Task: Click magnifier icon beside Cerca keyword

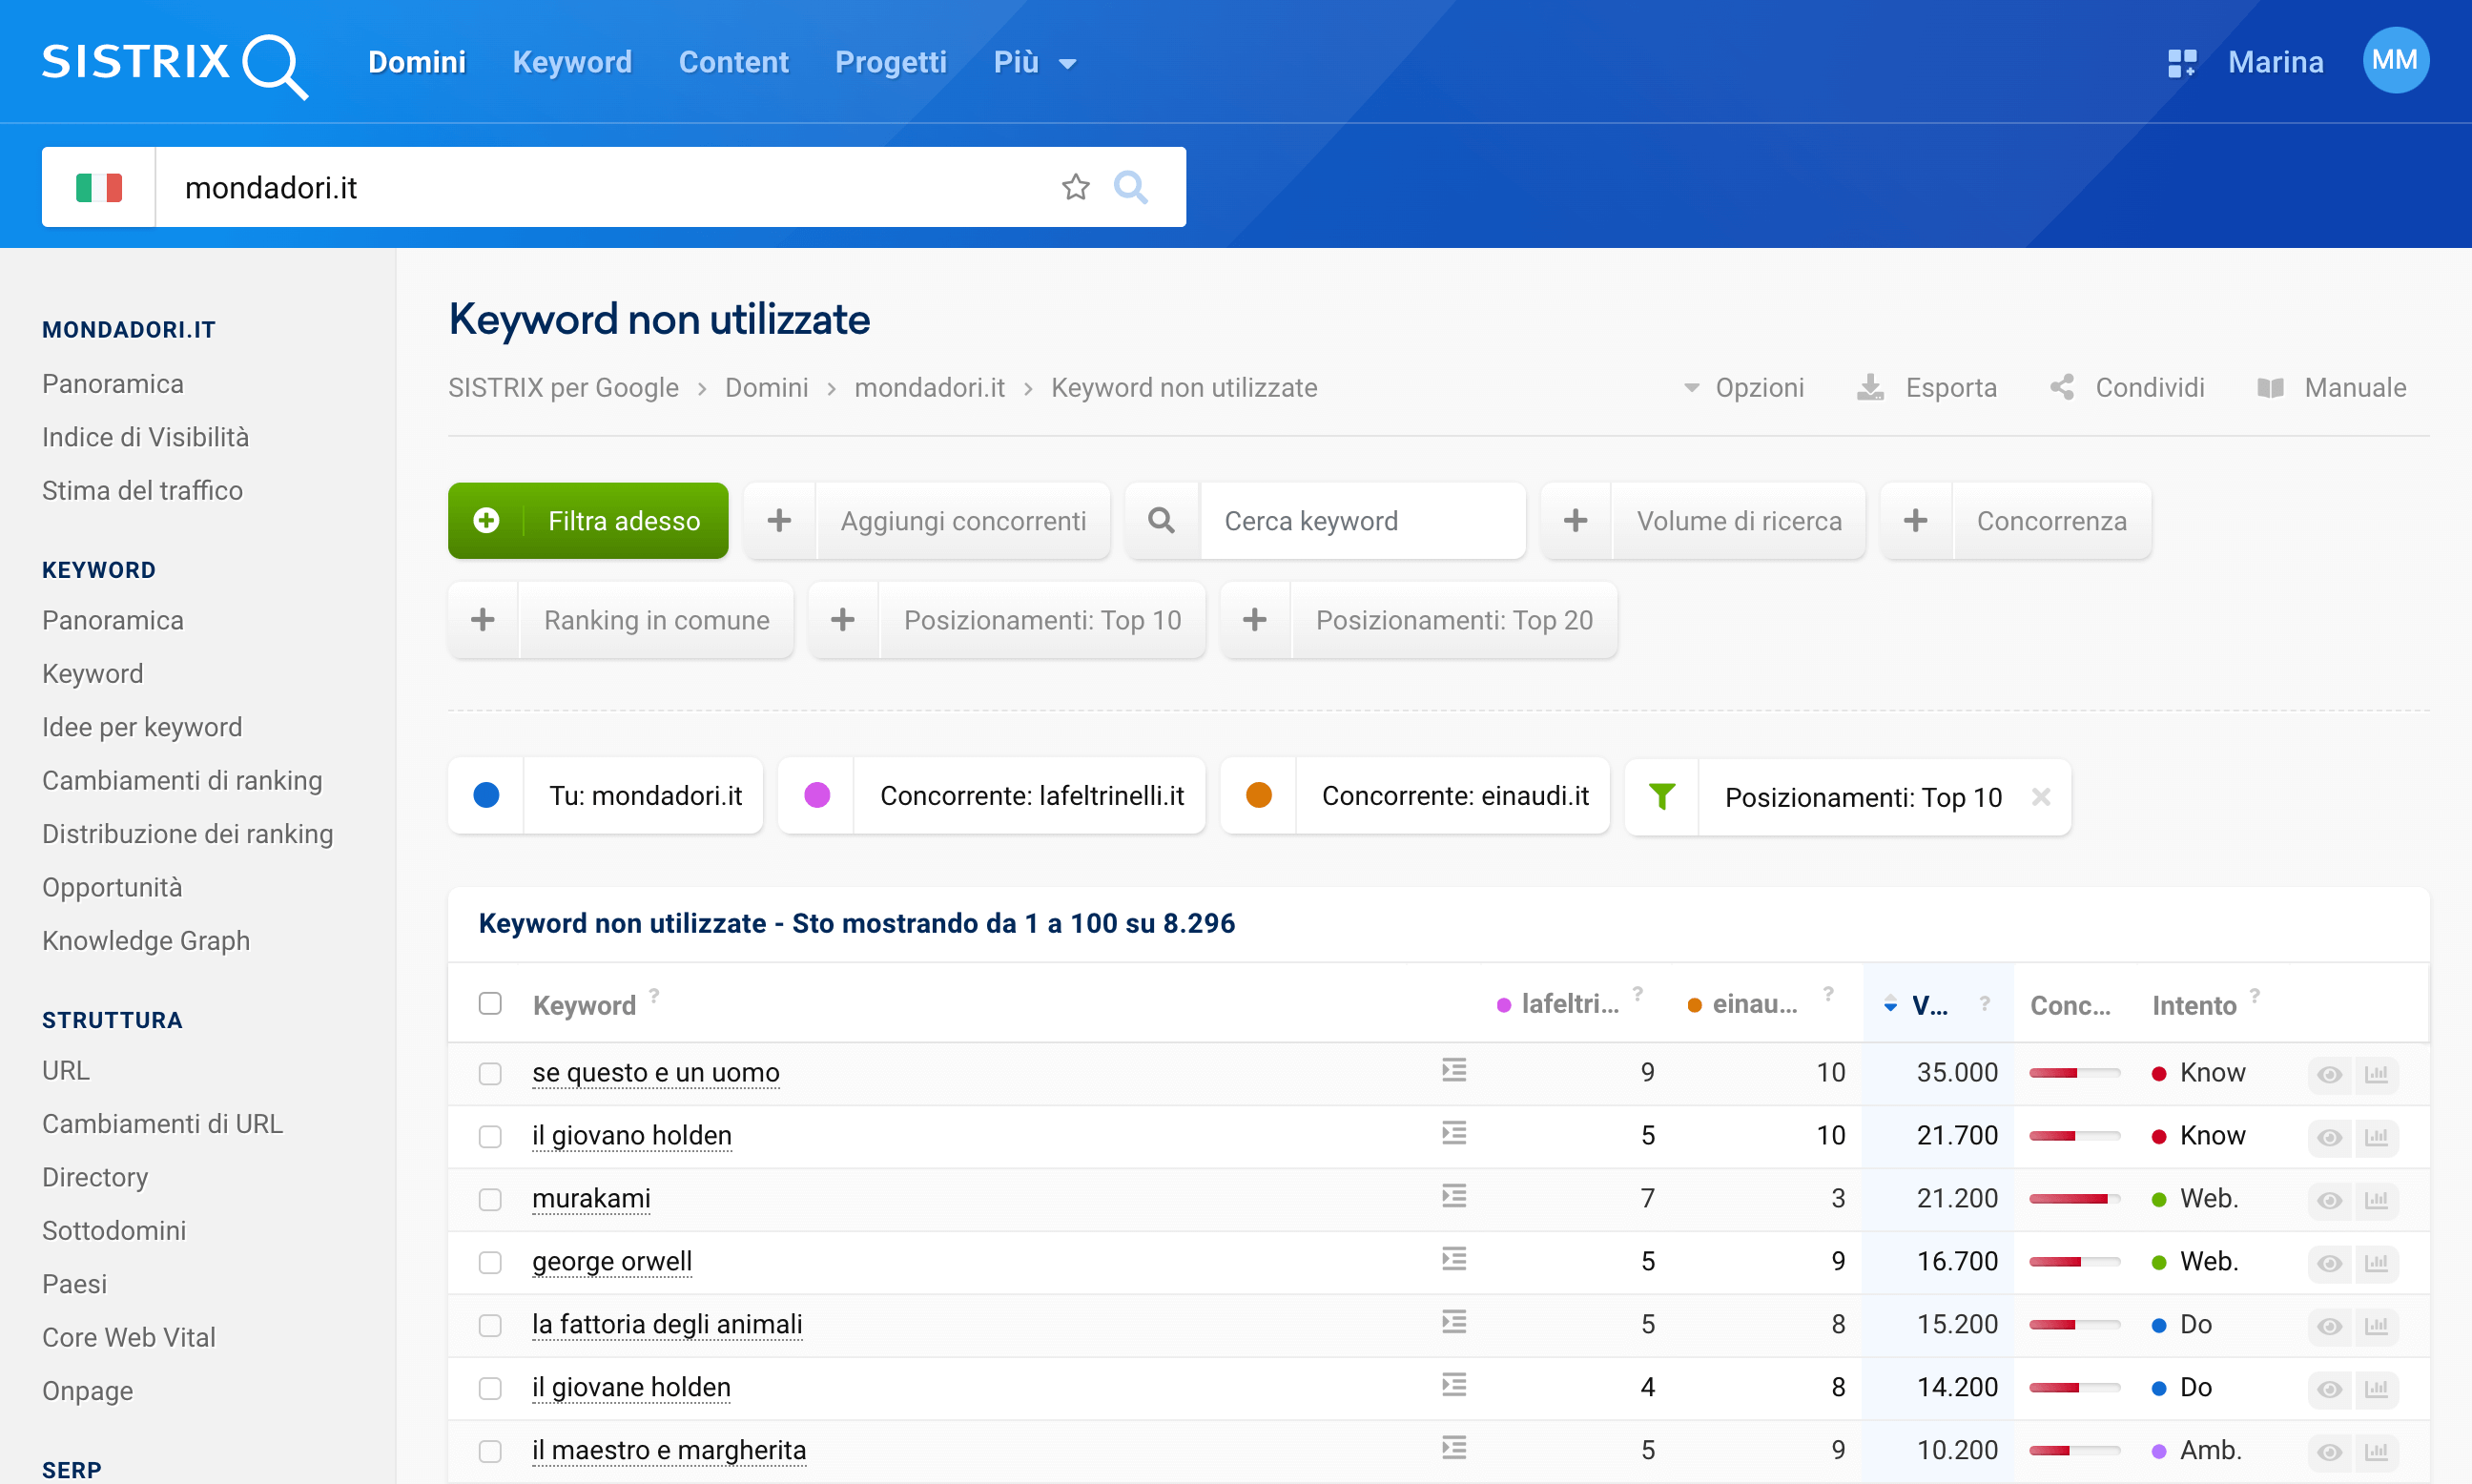Action: (x=1161, y=521)
